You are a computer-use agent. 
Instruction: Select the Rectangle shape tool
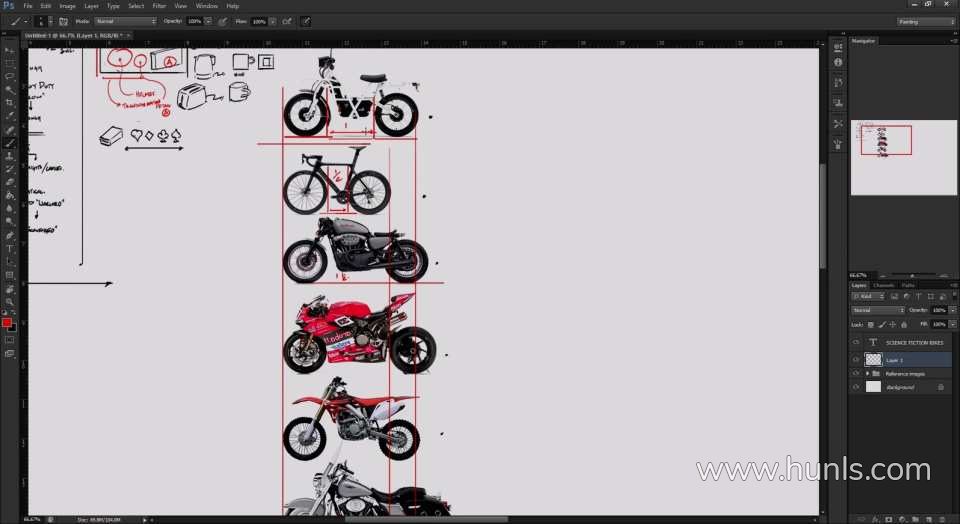9,275
